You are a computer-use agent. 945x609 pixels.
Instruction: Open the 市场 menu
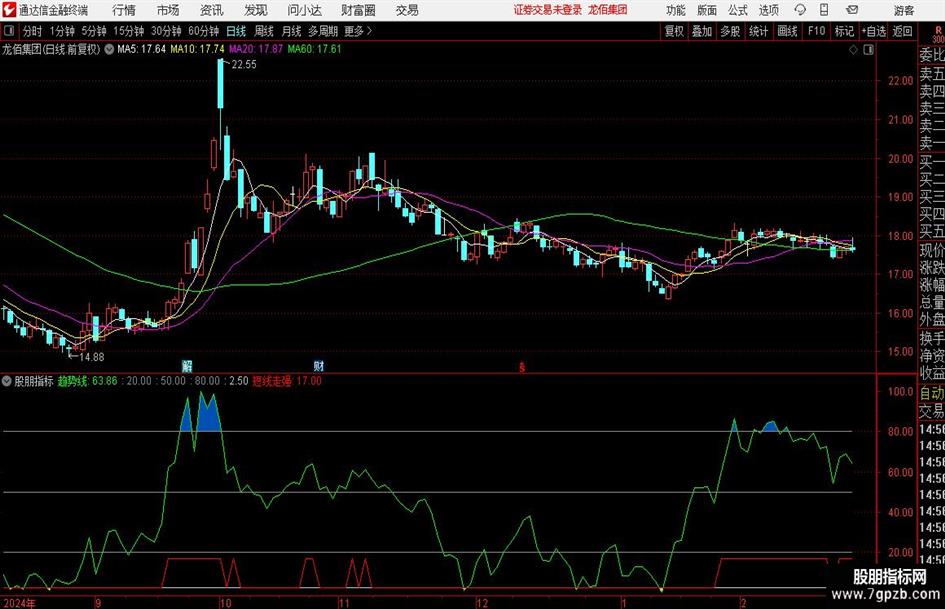[x=168, y=10]
